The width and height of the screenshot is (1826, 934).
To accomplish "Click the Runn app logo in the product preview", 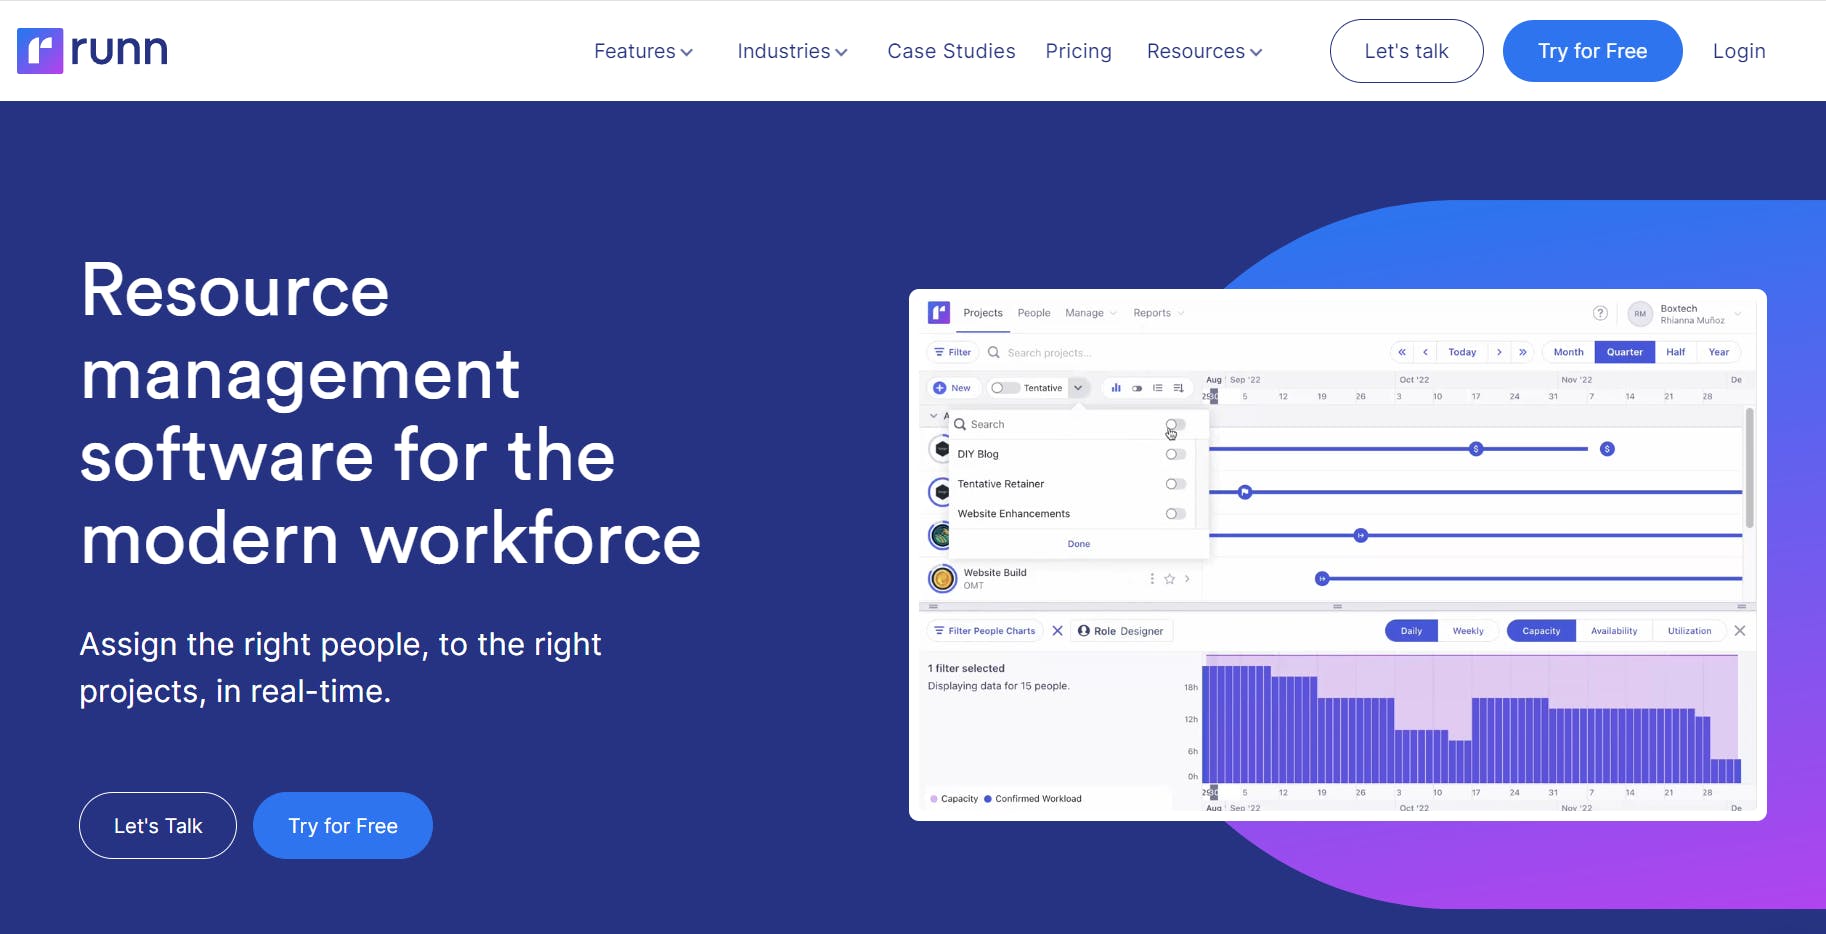I will [938, 313].
